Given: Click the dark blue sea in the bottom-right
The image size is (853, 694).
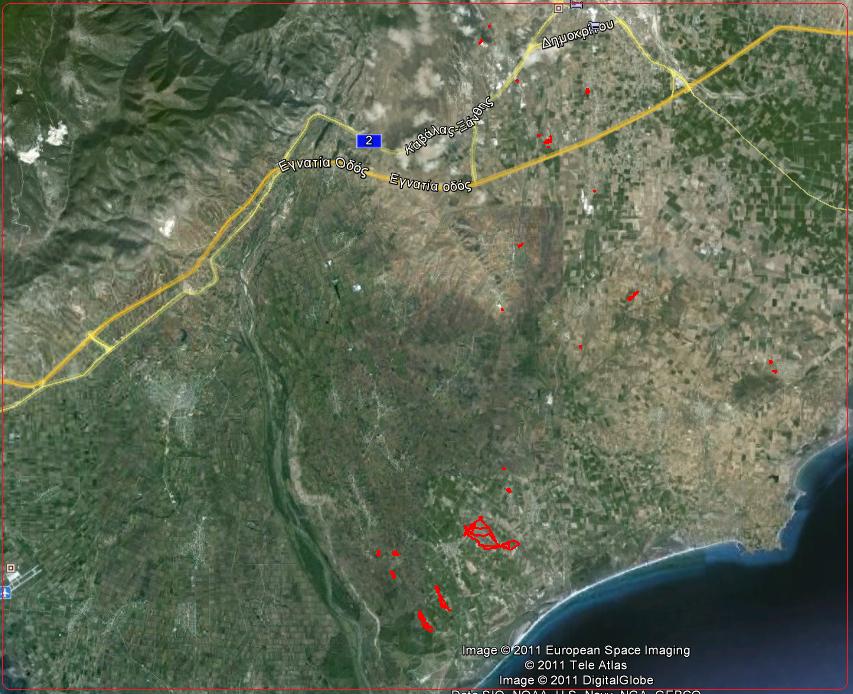Looking at the screenshot, I should click(x=760, y=620).
